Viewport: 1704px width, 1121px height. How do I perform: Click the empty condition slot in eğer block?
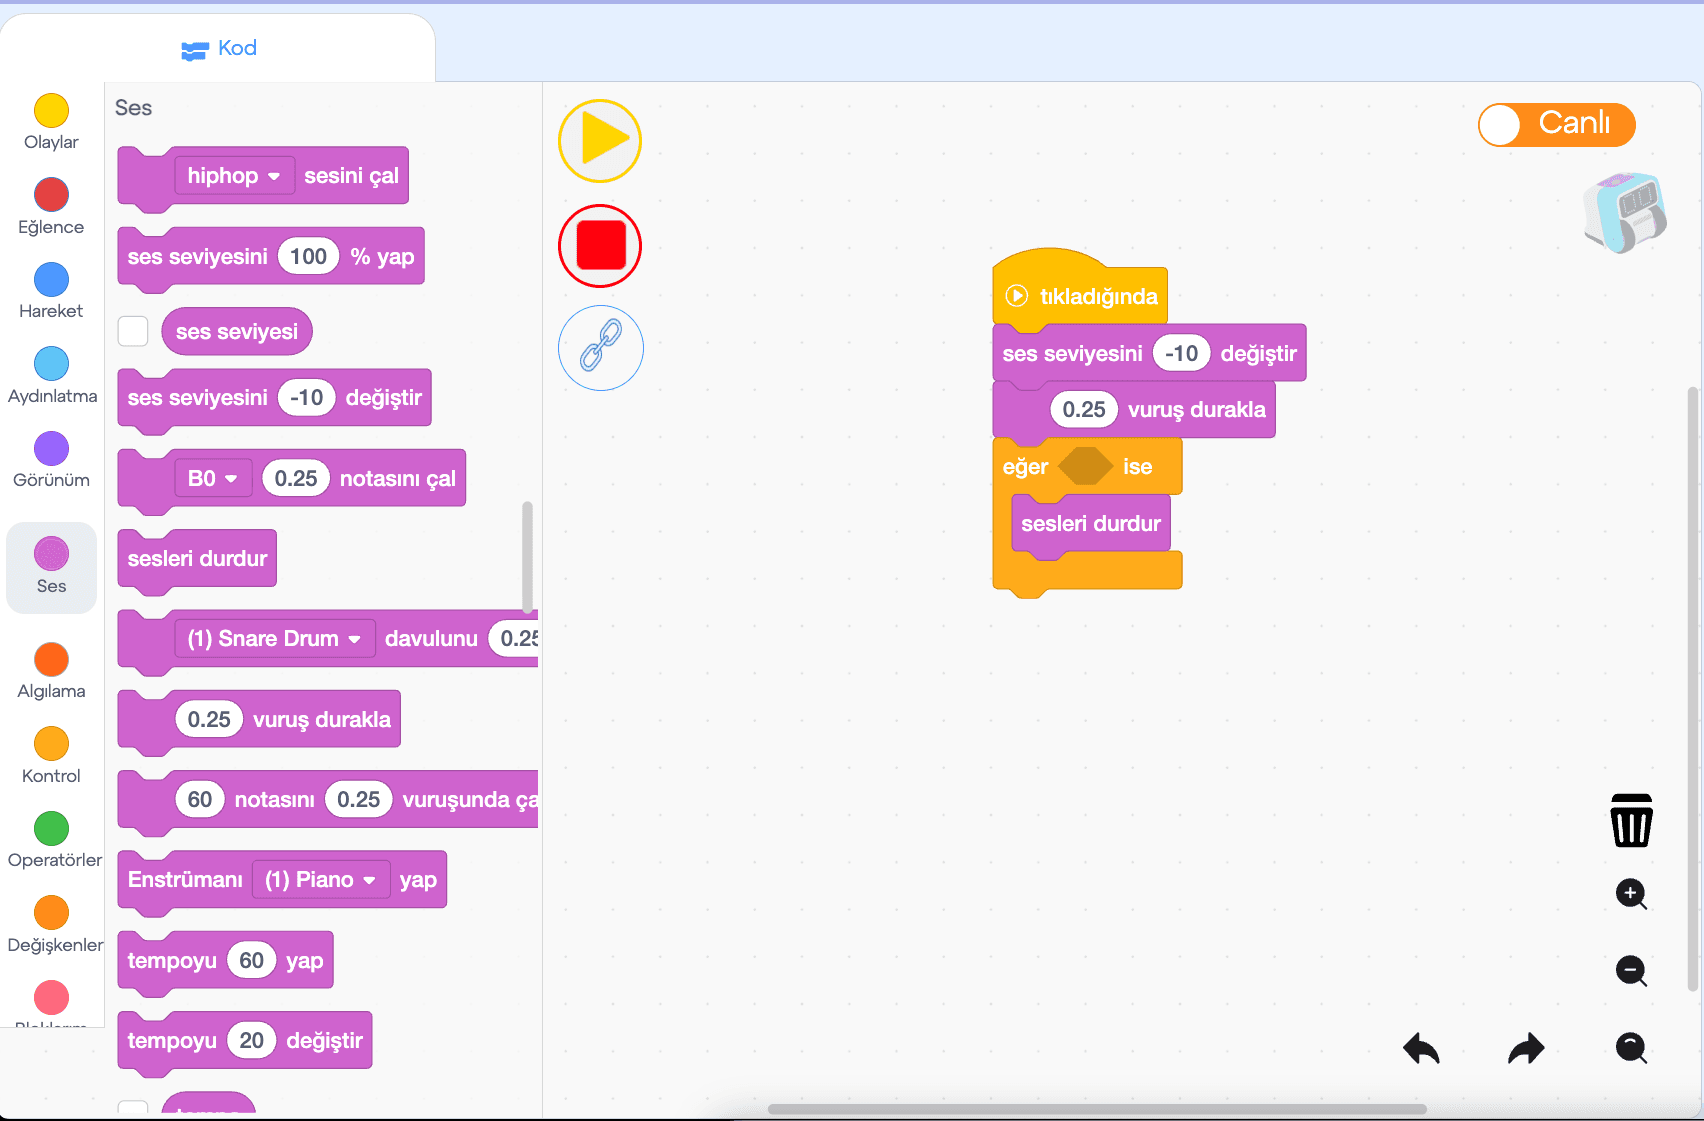pos(1085,467)
